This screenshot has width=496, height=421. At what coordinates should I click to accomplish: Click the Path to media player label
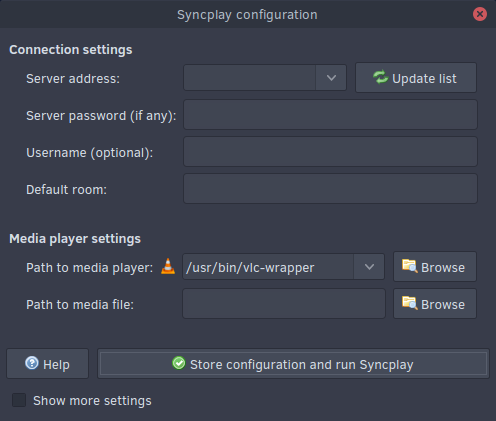pyautogui.click(x=90, y=268)
